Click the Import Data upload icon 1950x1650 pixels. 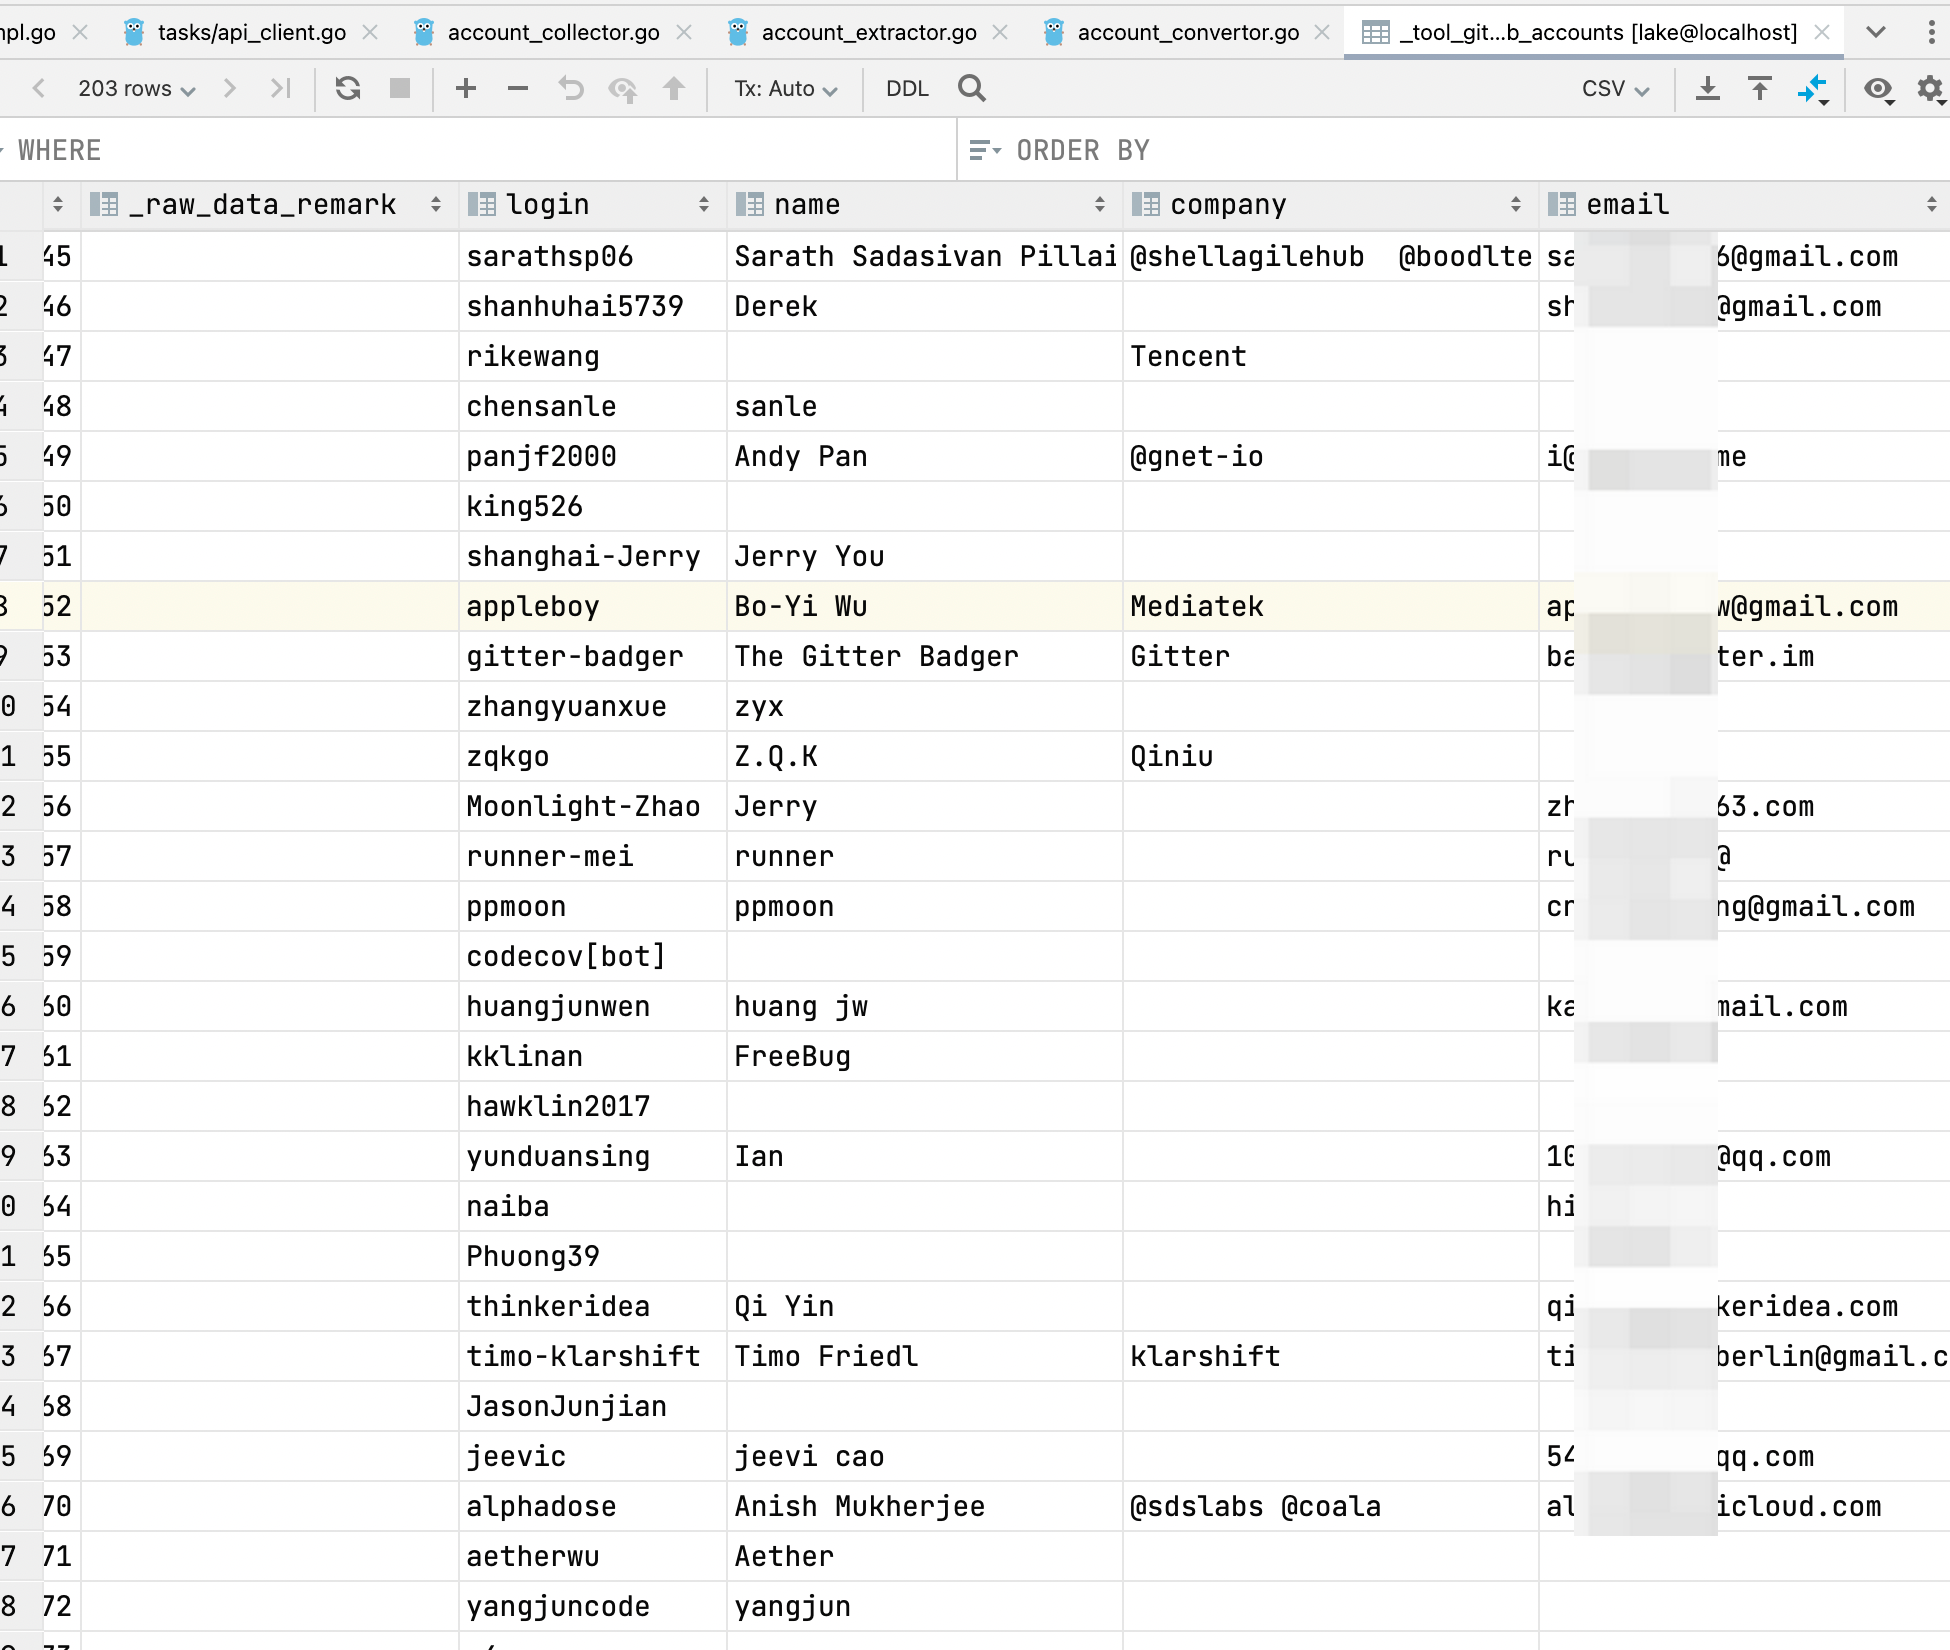(x=1760, y=89)
